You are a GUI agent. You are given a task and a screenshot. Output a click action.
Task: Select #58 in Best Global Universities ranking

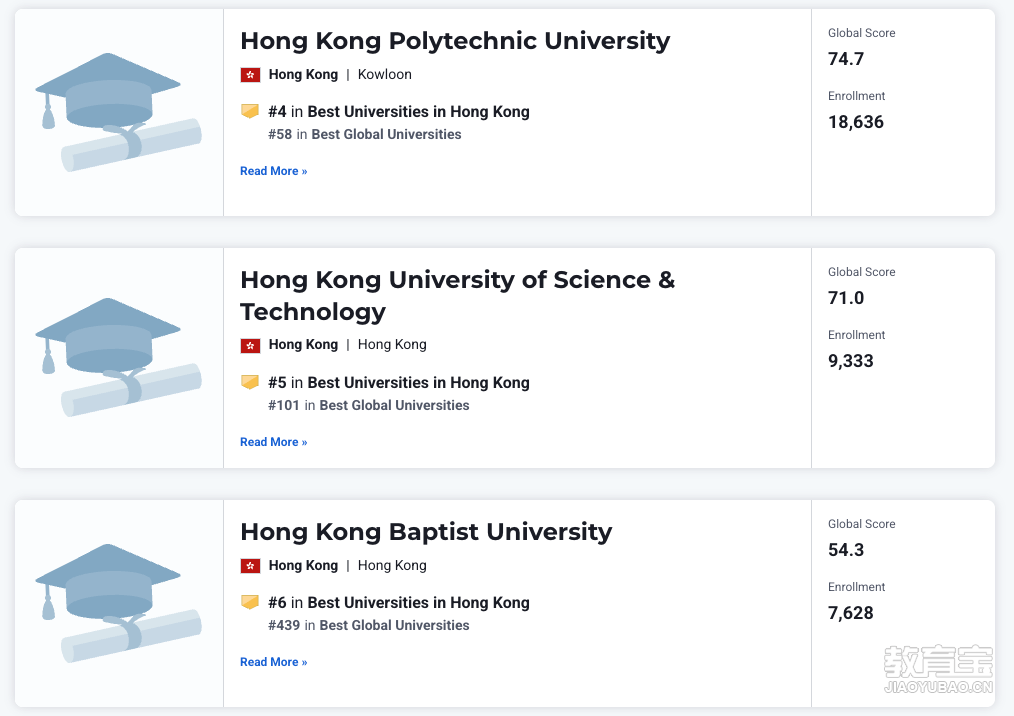click(x=365, y=135)
